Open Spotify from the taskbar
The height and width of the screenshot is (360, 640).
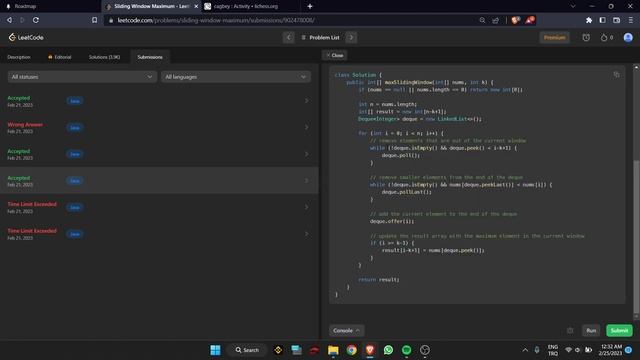tap(407, 350)
